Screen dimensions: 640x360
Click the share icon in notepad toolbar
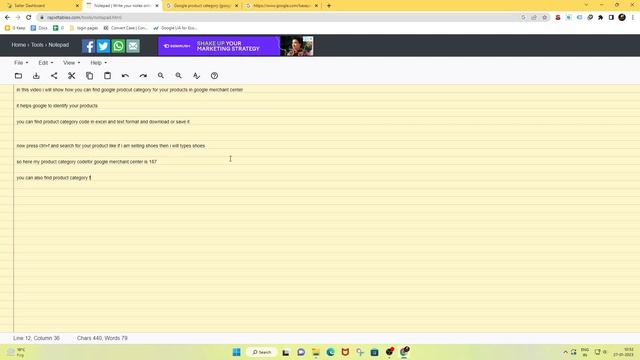(54, 76)
